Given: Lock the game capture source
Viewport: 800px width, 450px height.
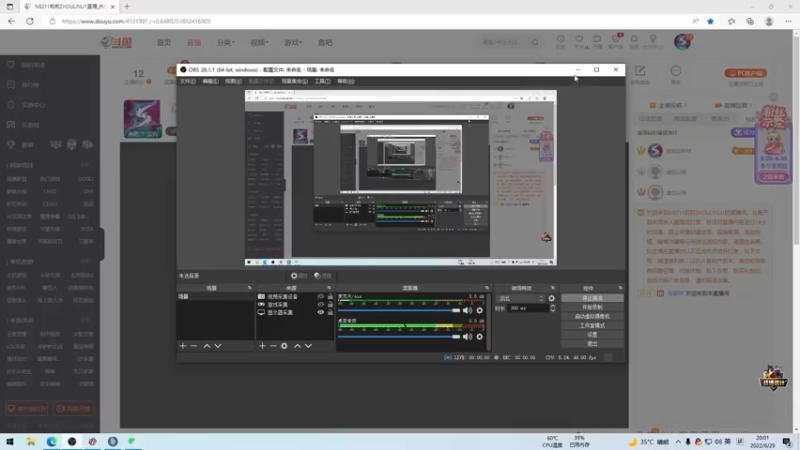Looking at the screenshot, I should (x=330, y=305).
